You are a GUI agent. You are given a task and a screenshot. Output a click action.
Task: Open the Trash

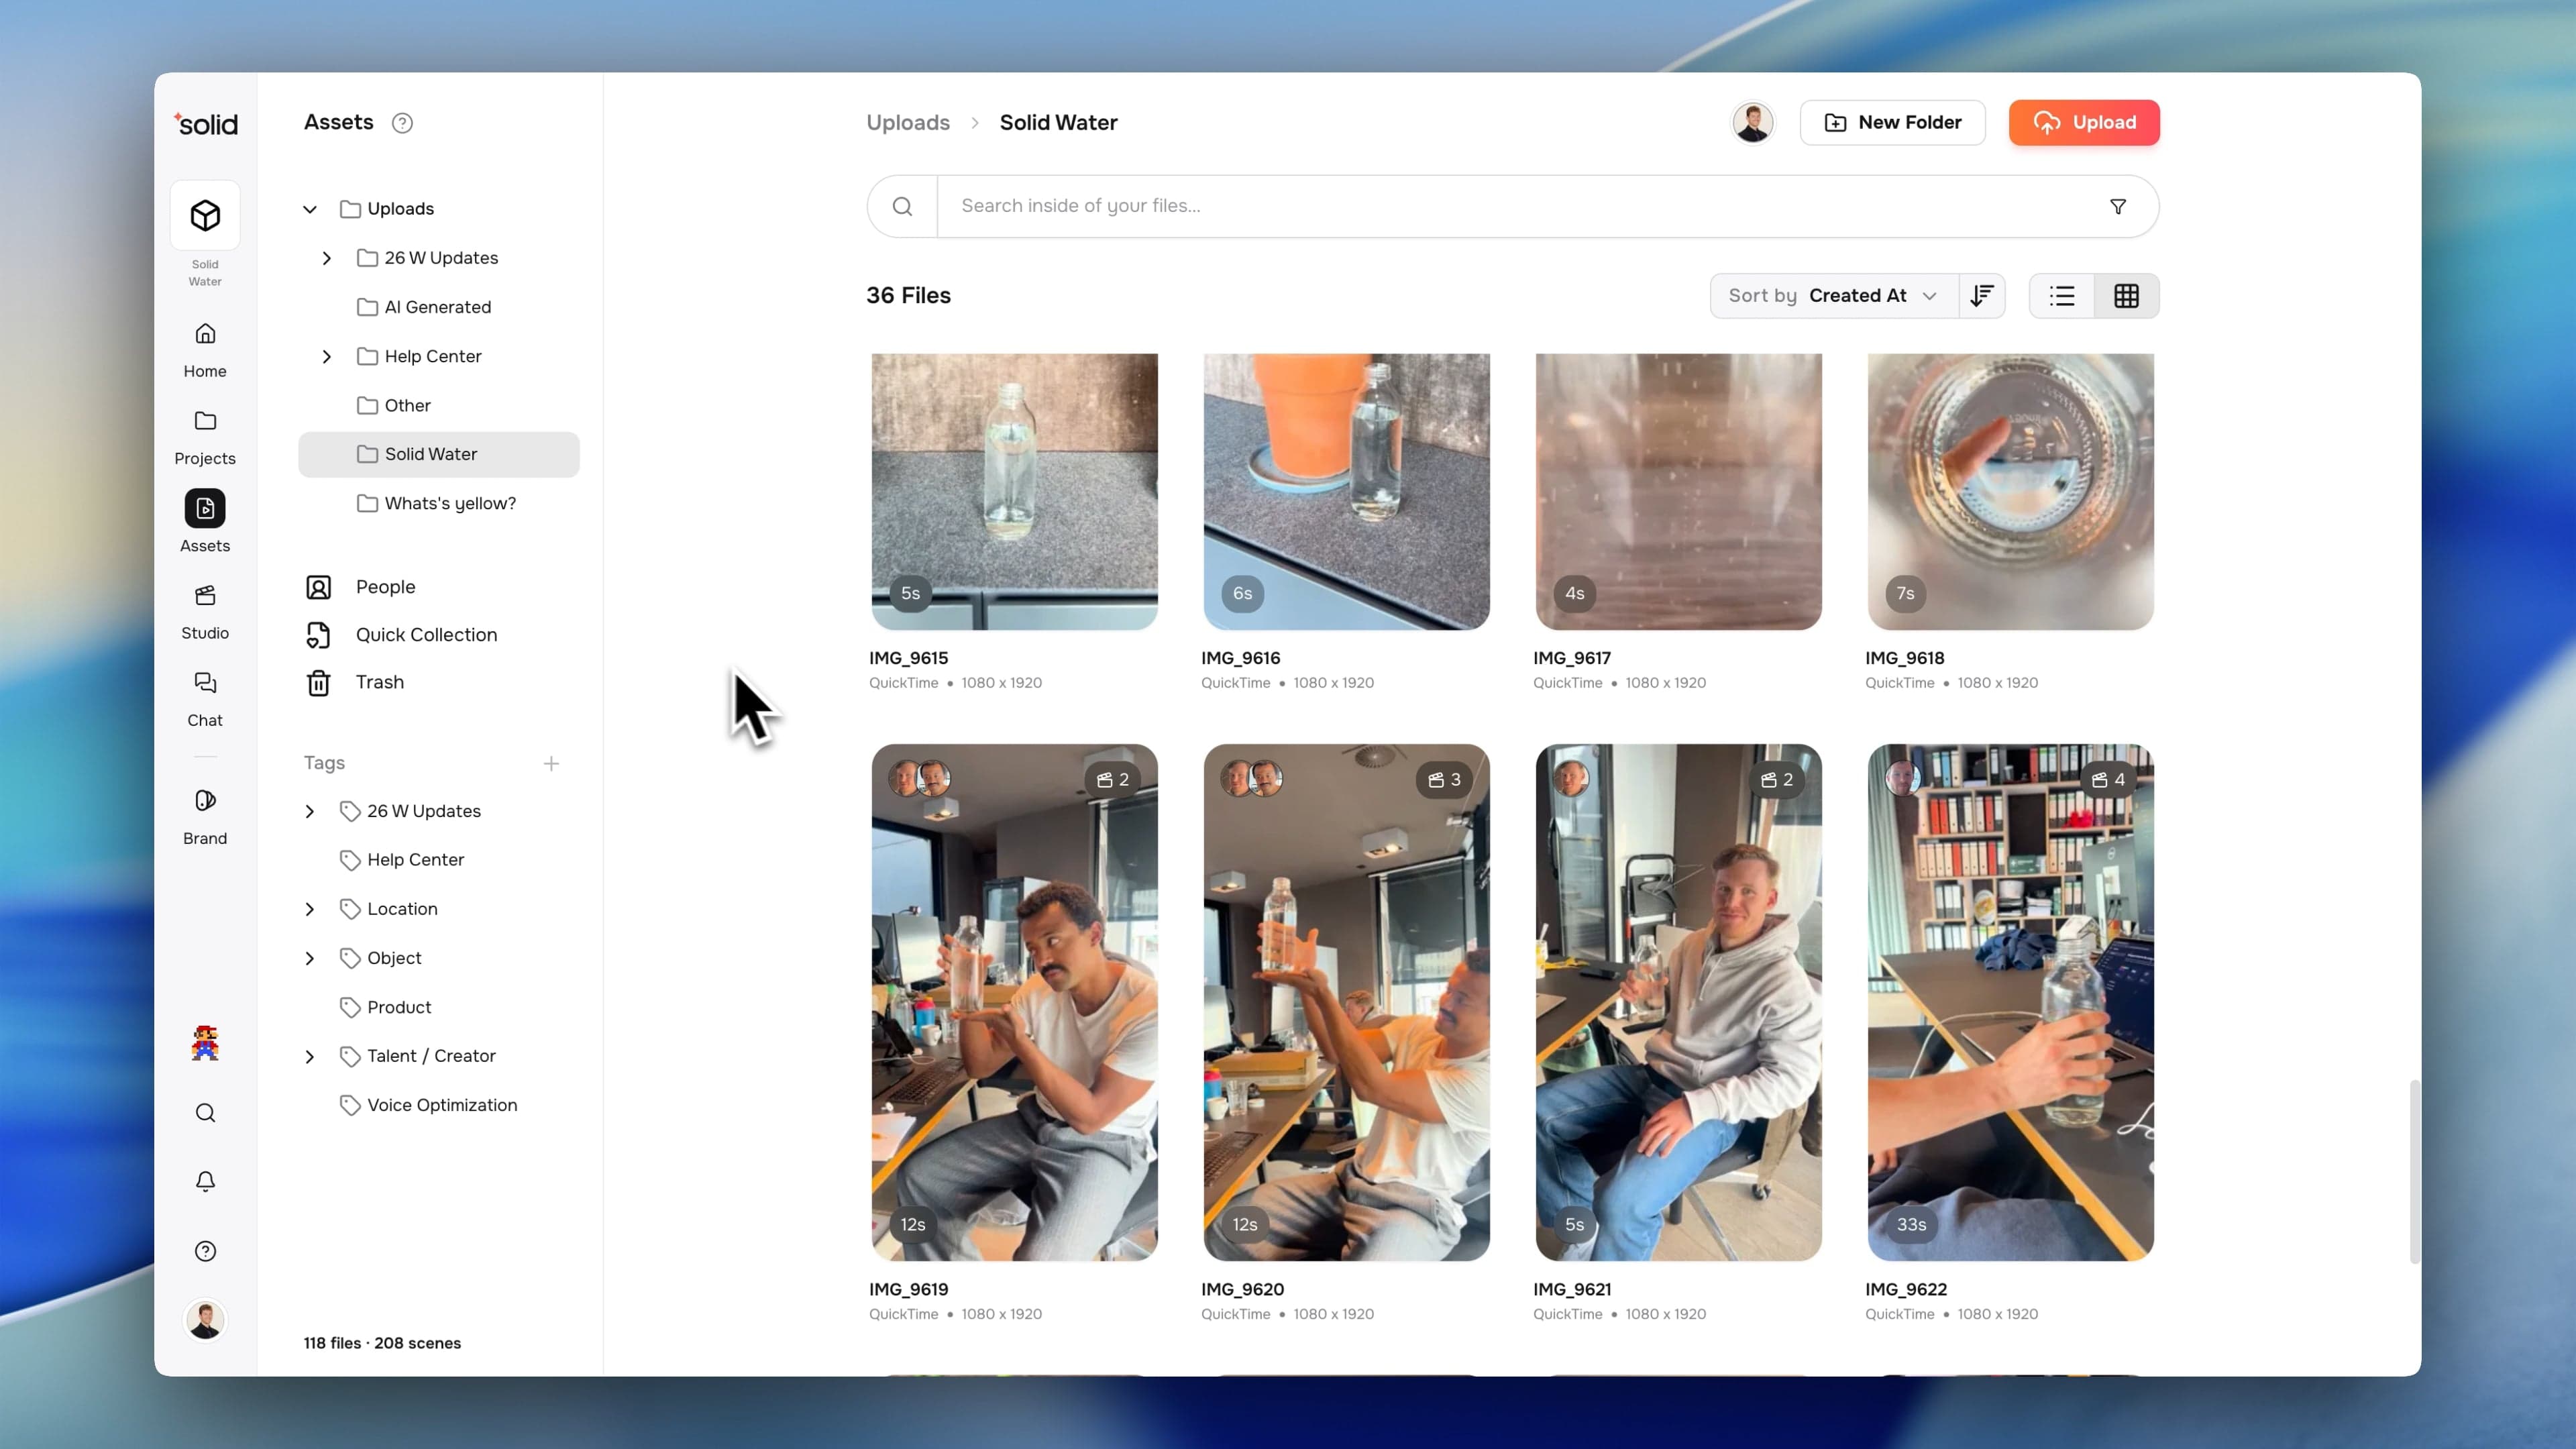(x=355, y=682)
